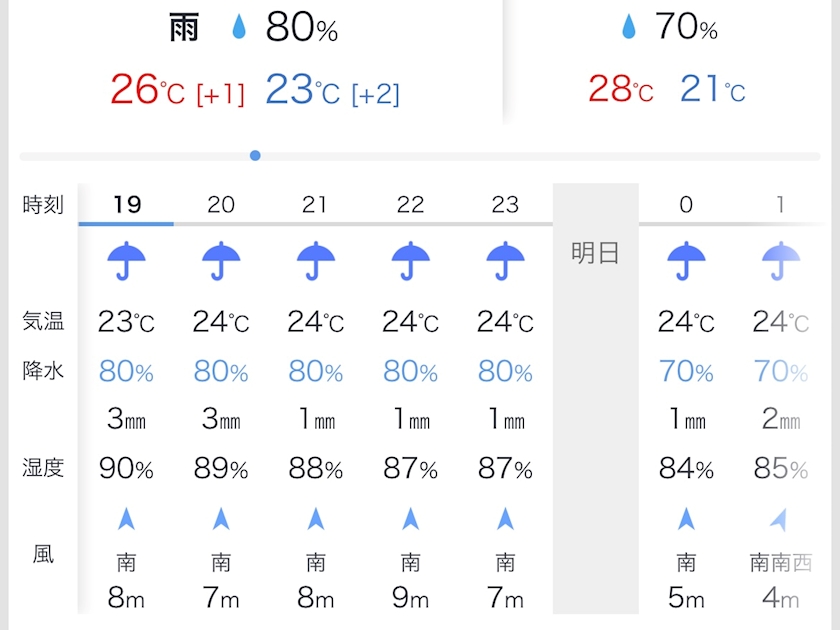The width and height of the screenshot is (840, 630).
Task: Select the 19 o'clock hour tab
Action: point(126,205)
